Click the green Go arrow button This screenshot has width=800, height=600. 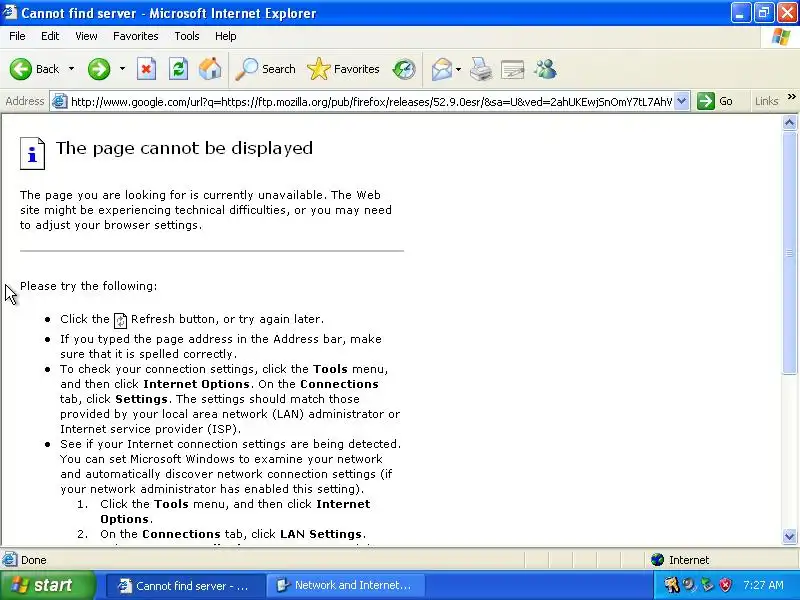(x=706, y=101)
